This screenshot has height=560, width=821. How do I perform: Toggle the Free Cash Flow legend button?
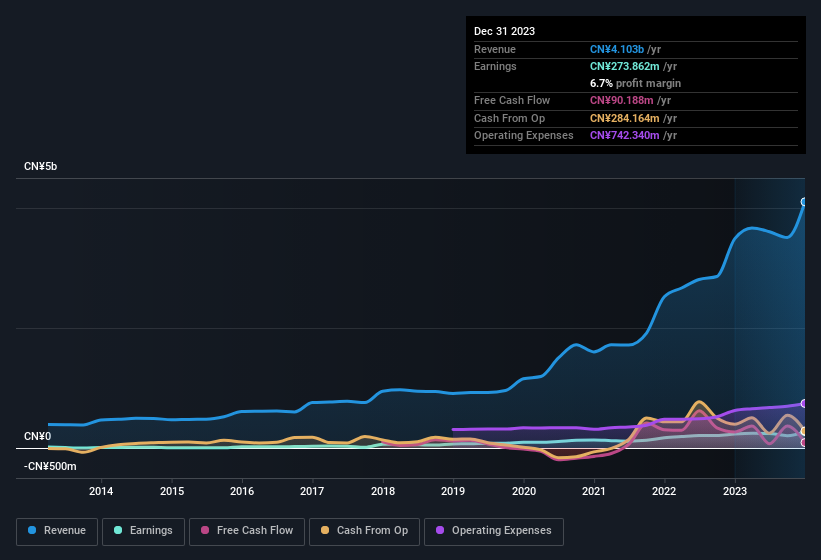click(247, 531)
